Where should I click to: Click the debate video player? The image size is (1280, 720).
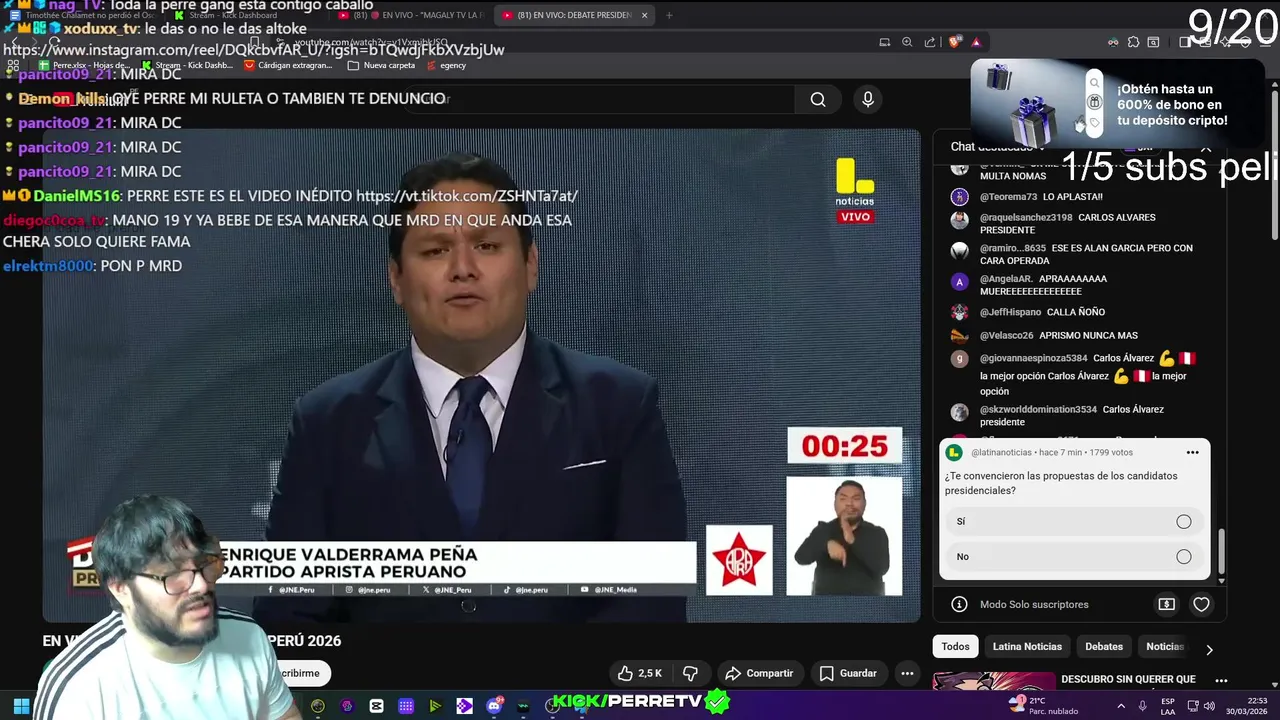[x=481, y=375]
